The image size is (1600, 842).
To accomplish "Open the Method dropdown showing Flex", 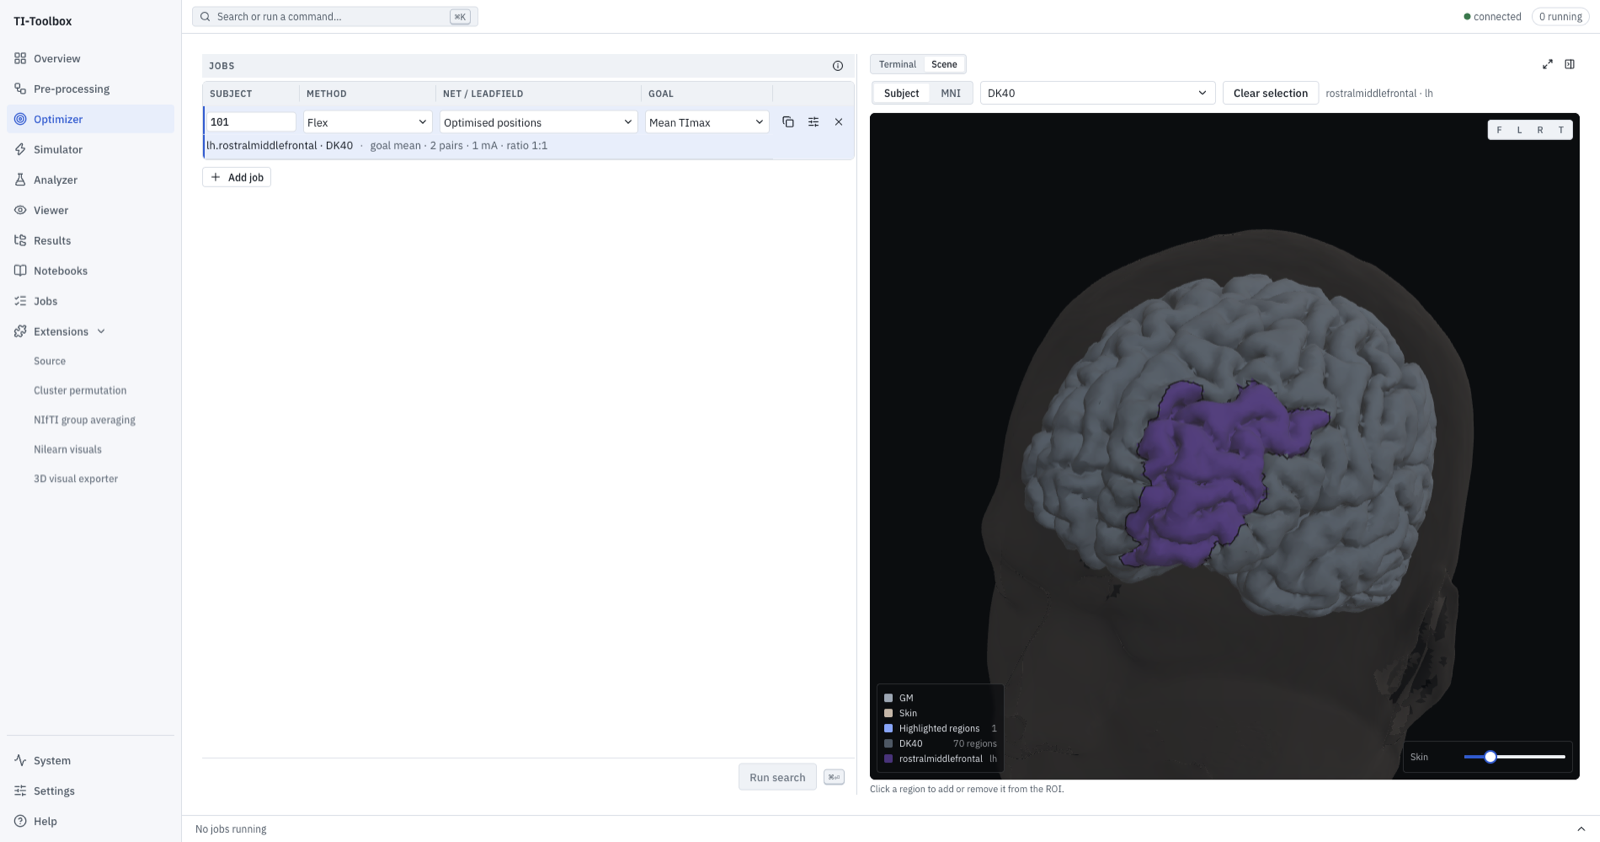I will pos(367,122).
